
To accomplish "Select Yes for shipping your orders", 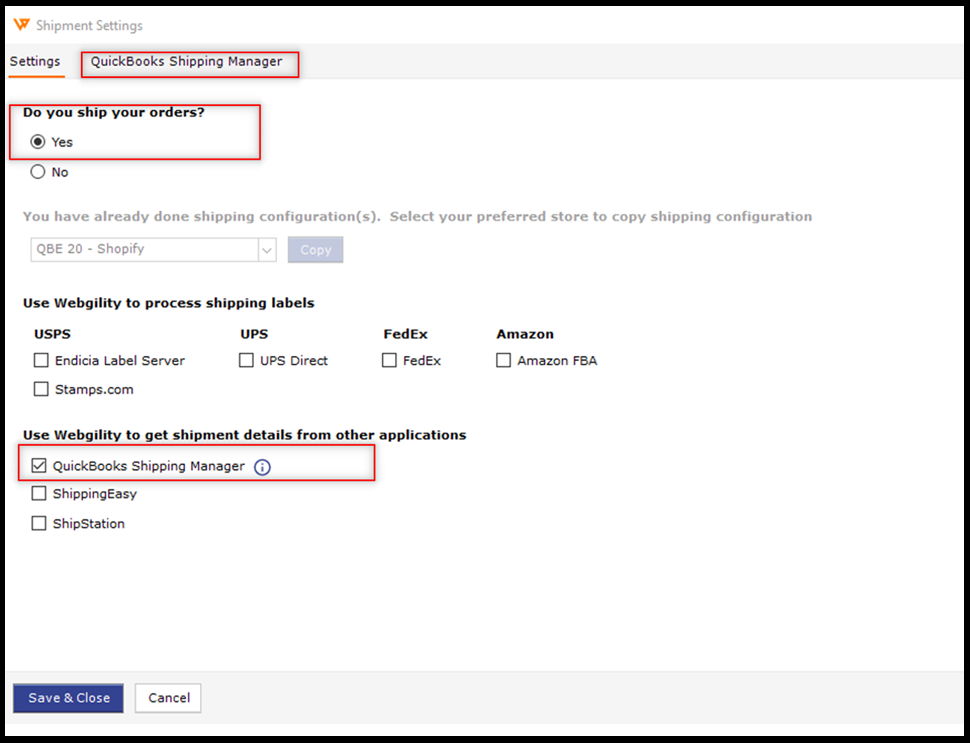I will [x=38, y=142].
